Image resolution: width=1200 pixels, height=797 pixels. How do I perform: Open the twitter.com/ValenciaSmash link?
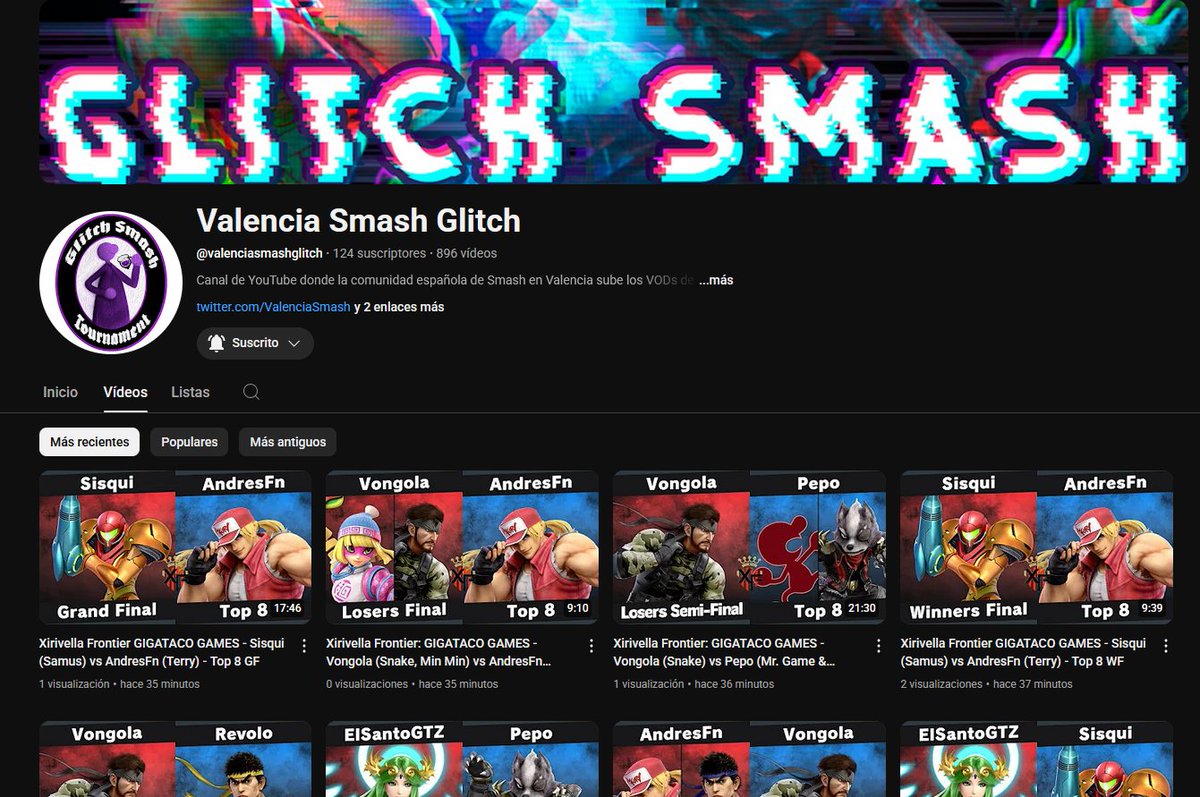tap(273, 307)
